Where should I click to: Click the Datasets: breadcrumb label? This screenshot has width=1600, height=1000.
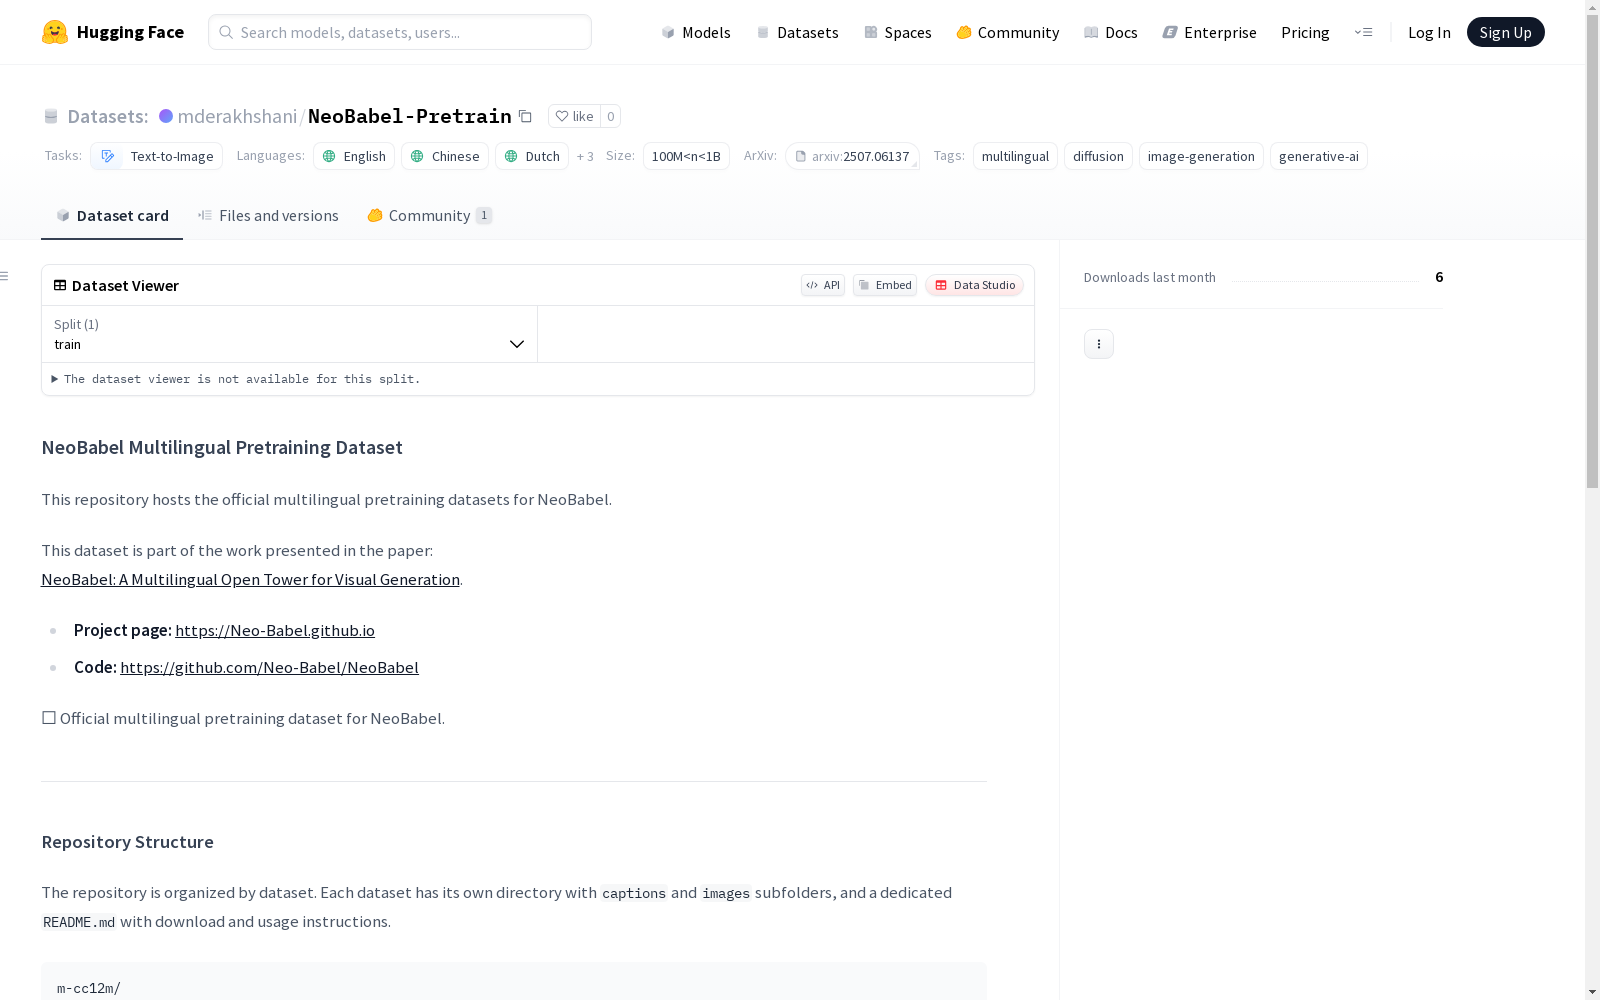point(108,116)
